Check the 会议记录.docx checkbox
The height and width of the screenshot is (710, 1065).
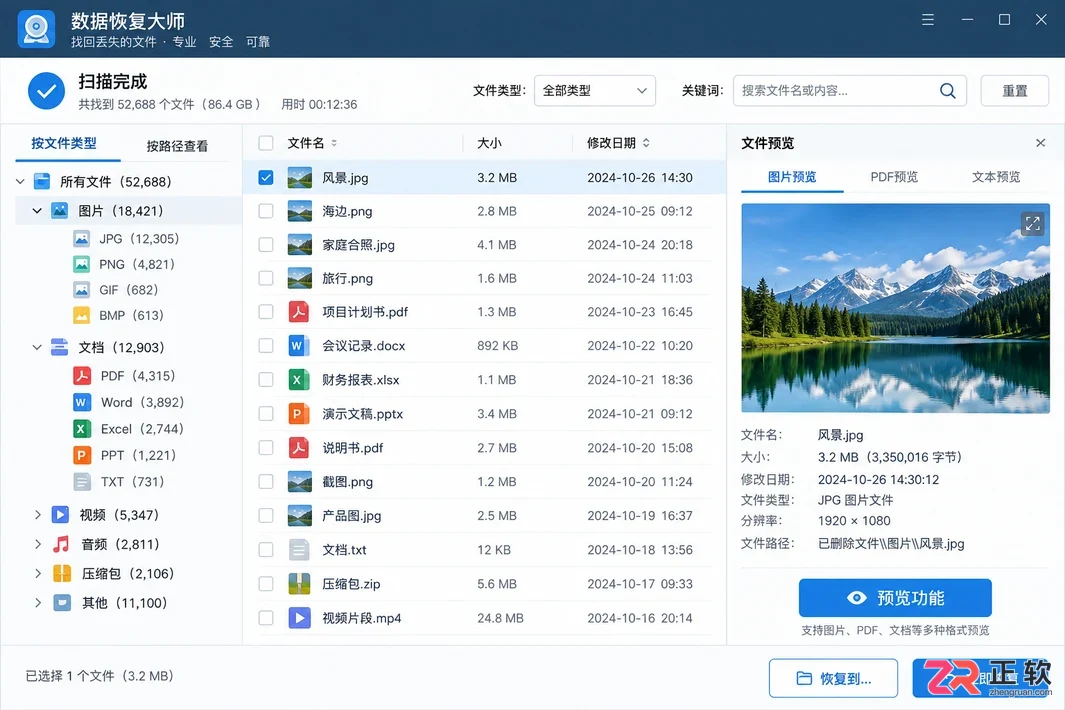(266, 346)
